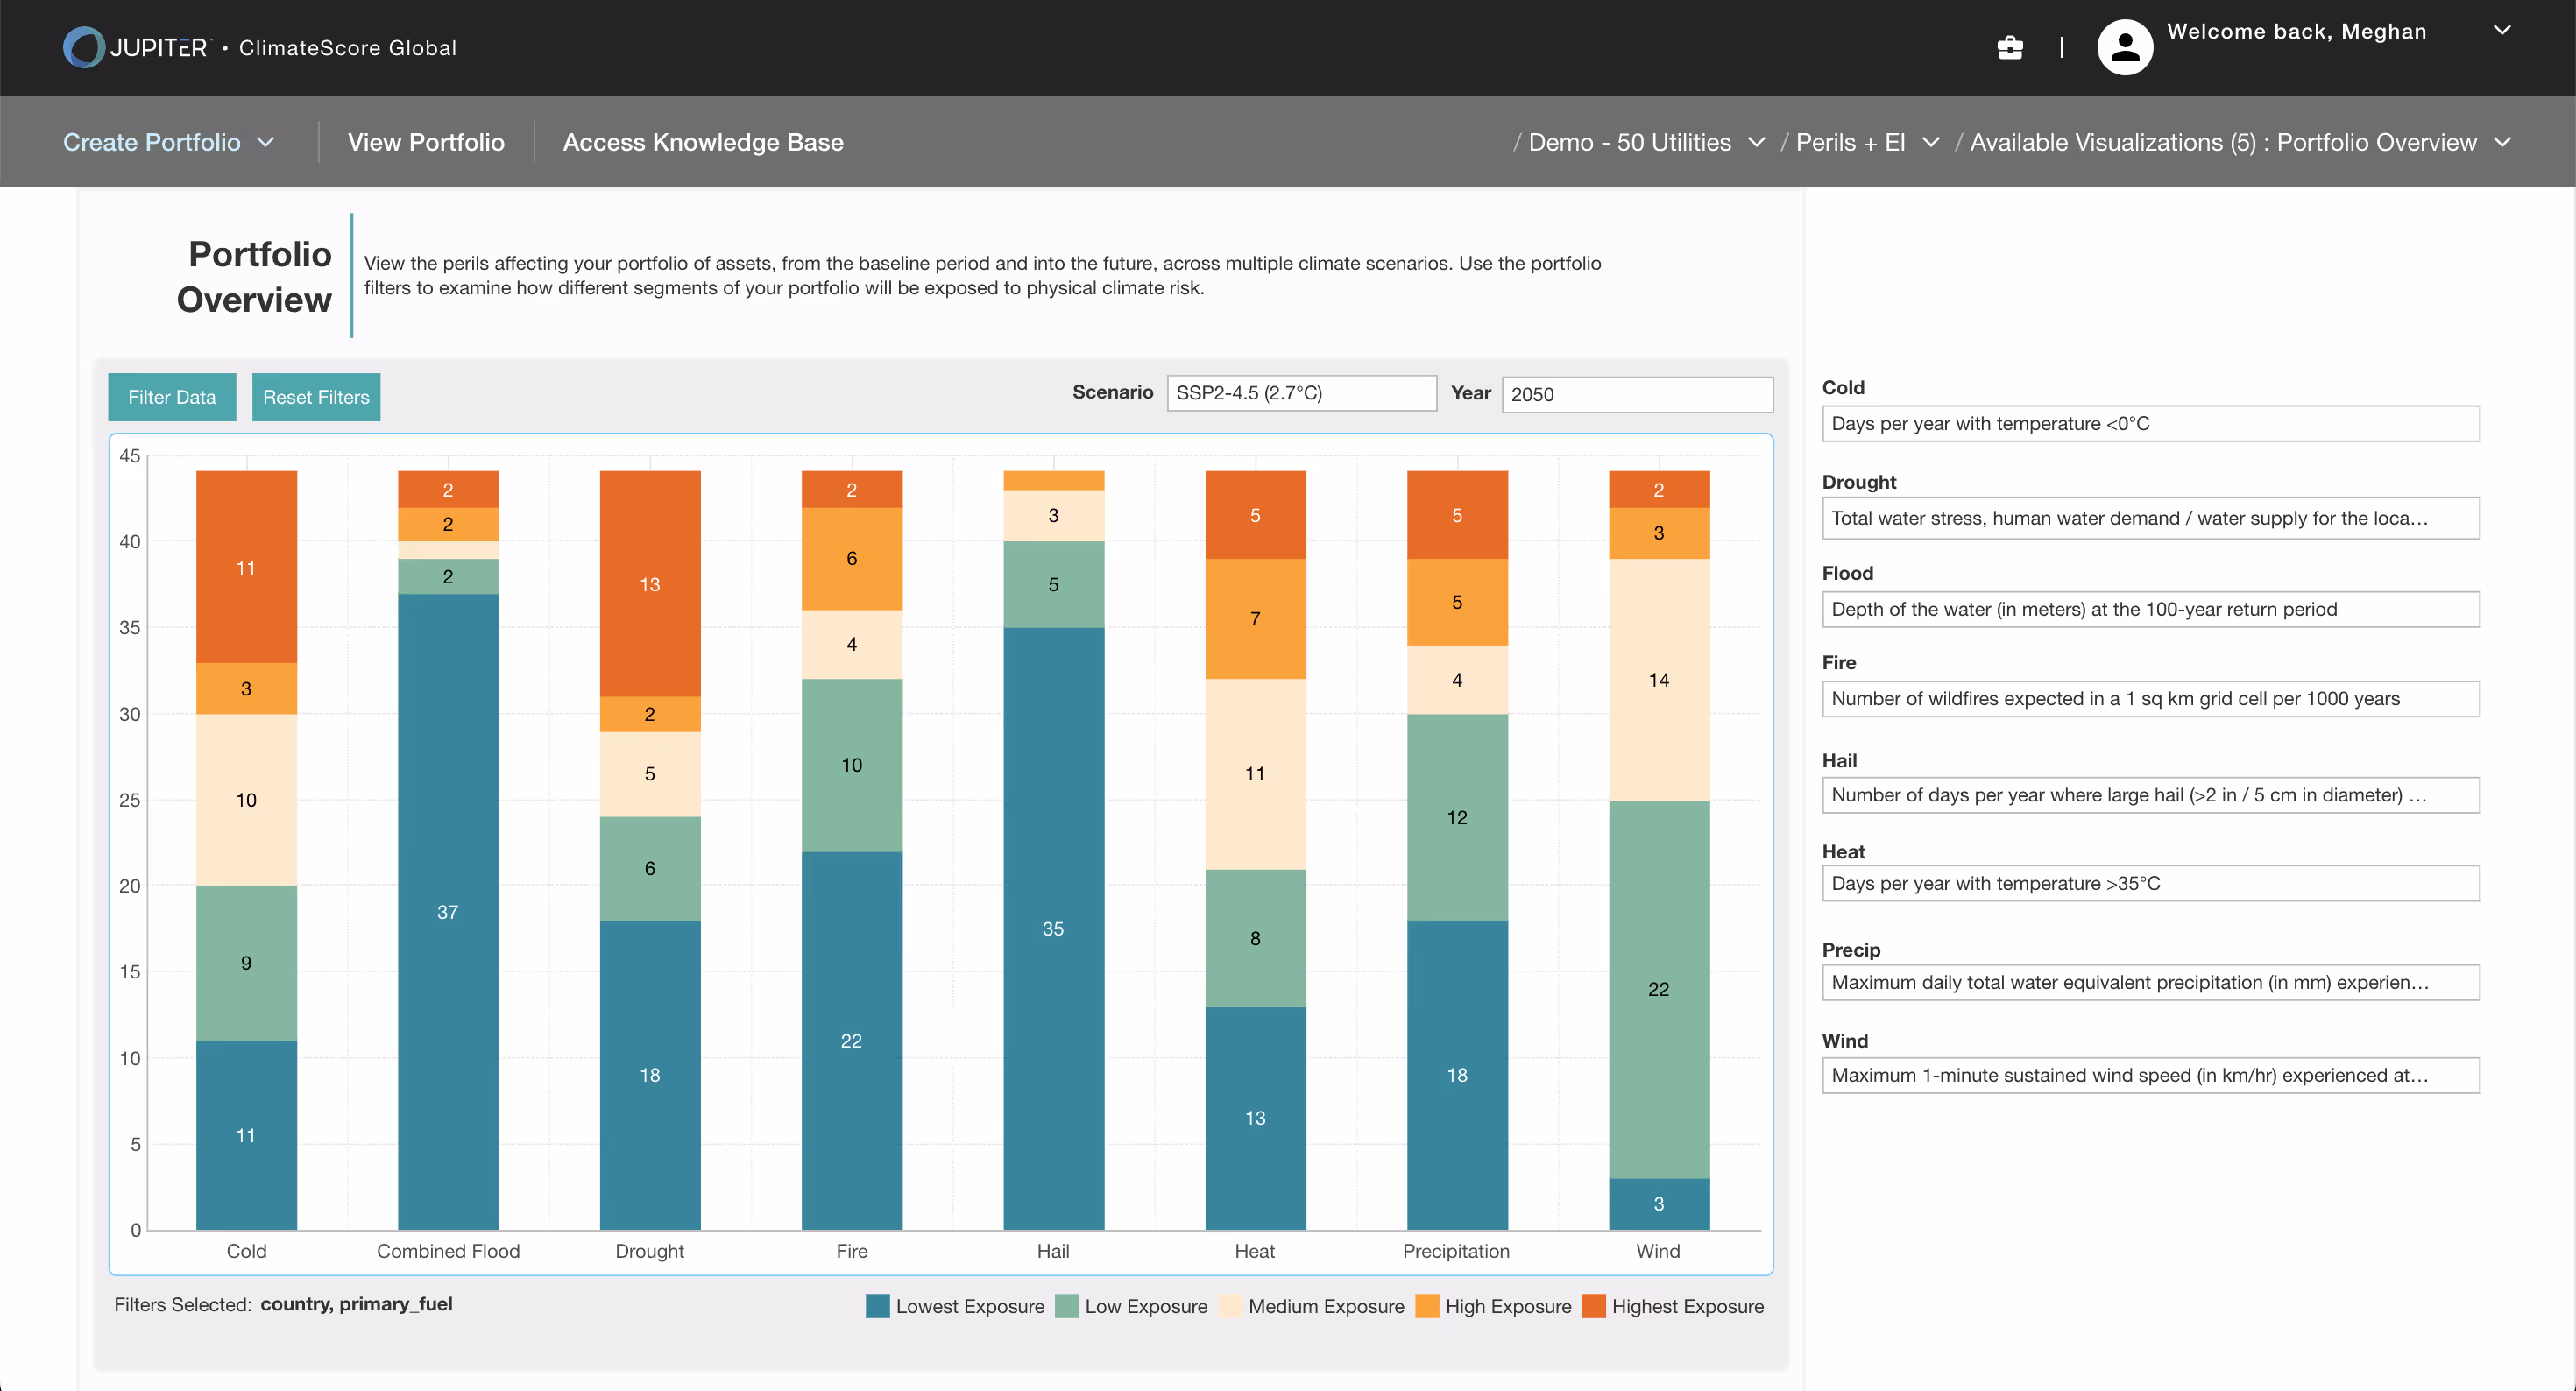This screenshot has height=1391, width=2576.
Task: Click the Jupiter logo icon
Action: [x=83, y=47]
